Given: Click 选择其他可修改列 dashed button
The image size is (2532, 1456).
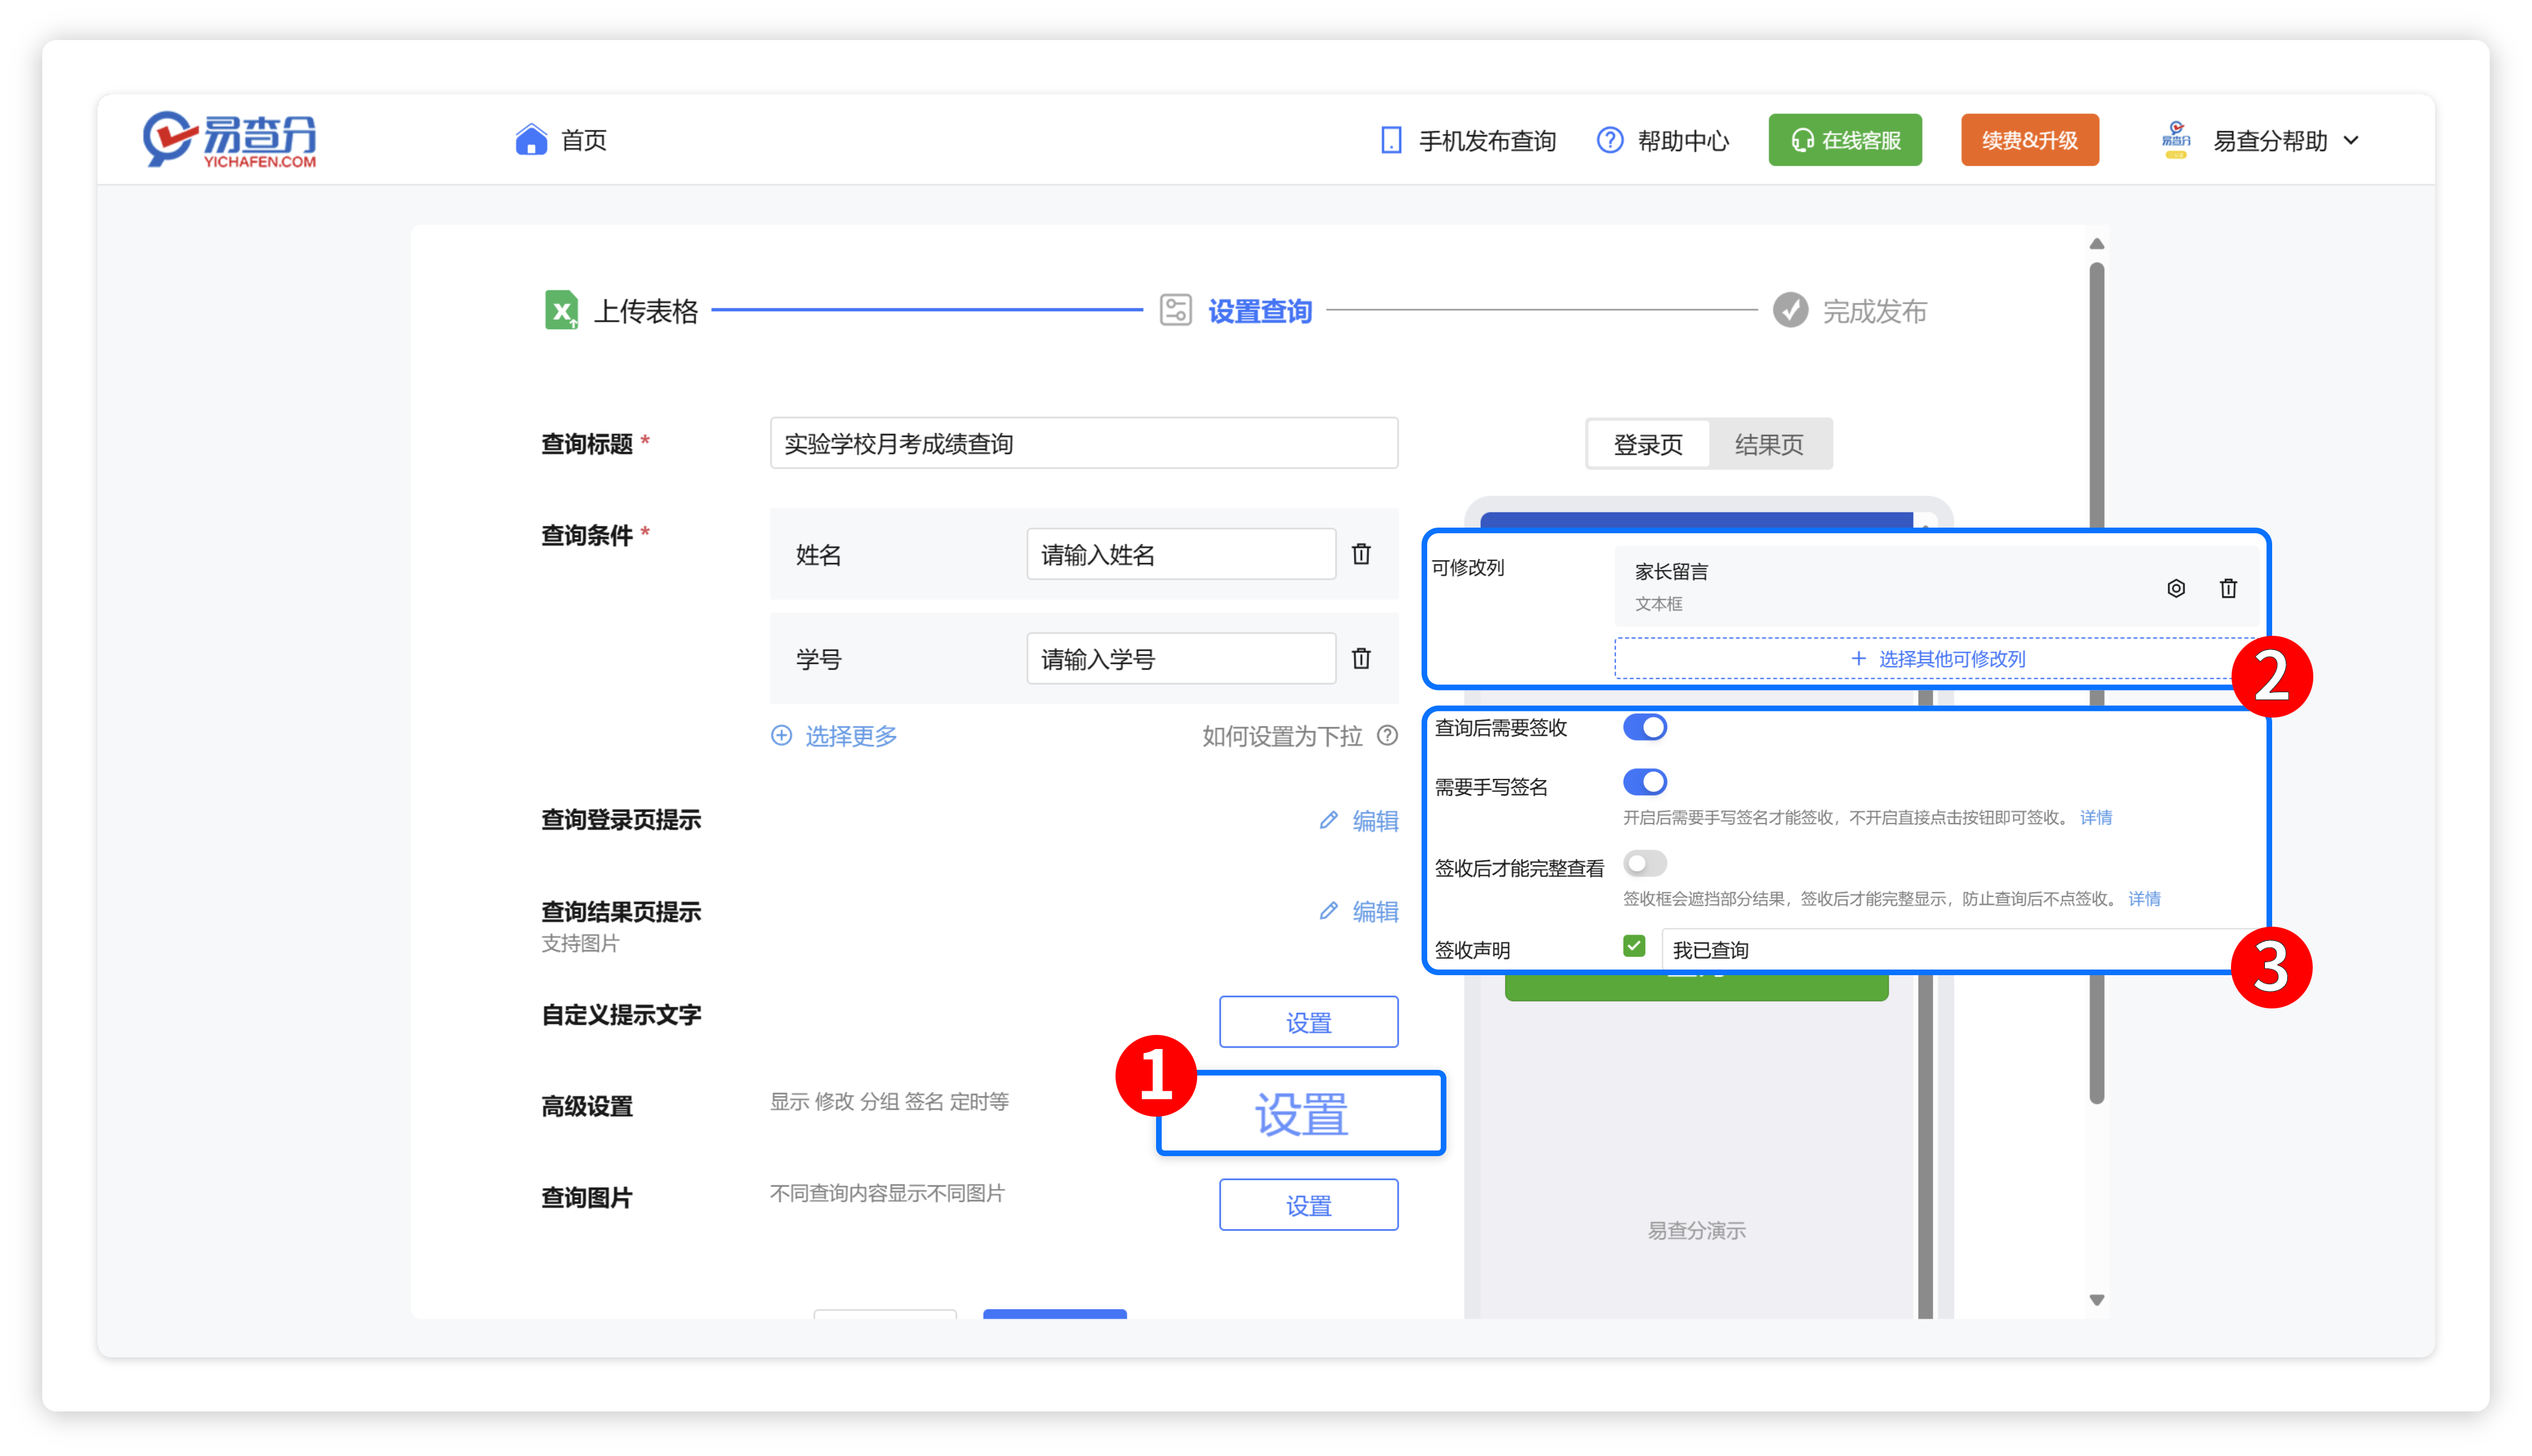Looking at the screenshot, I should point(1937,659).
